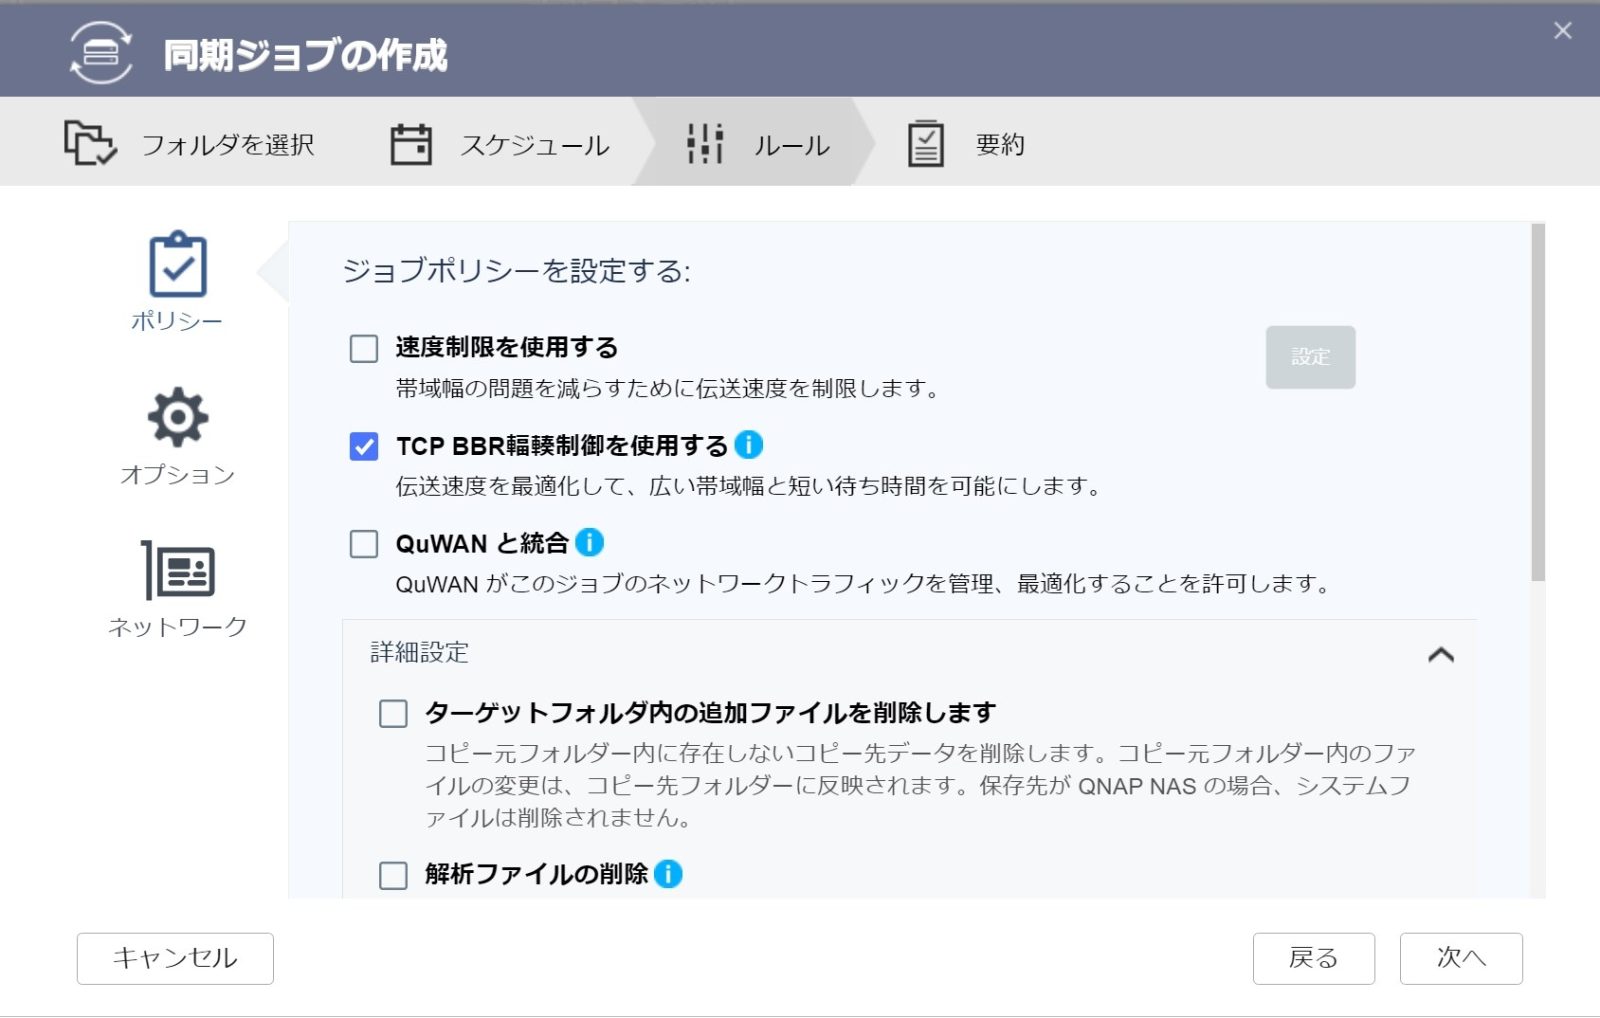Uncheck TCP BBR輻輳制御を使用する
Screen dimensions: 1600x1018
point(364,446)
